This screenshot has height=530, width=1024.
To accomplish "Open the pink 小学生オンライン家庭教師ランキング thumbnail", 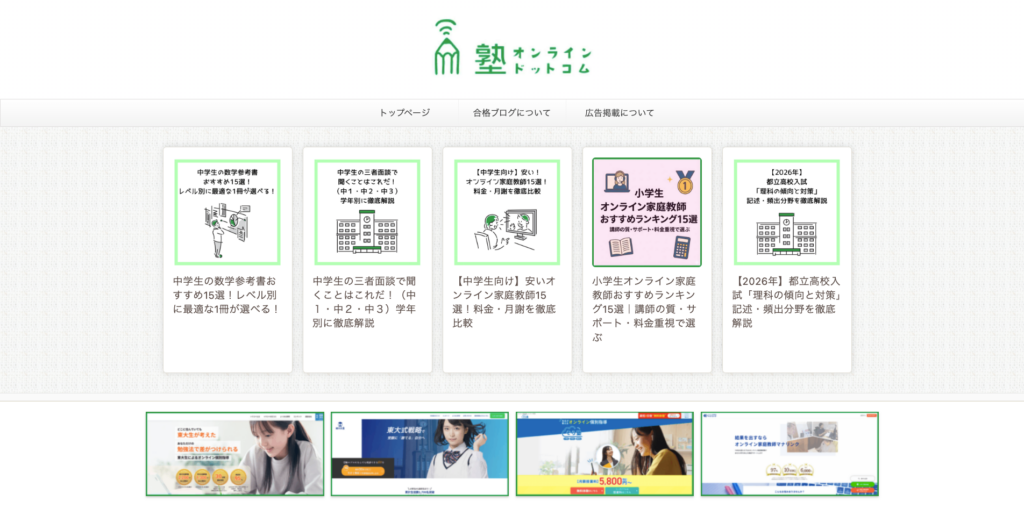I will click(x=647, y=212).
